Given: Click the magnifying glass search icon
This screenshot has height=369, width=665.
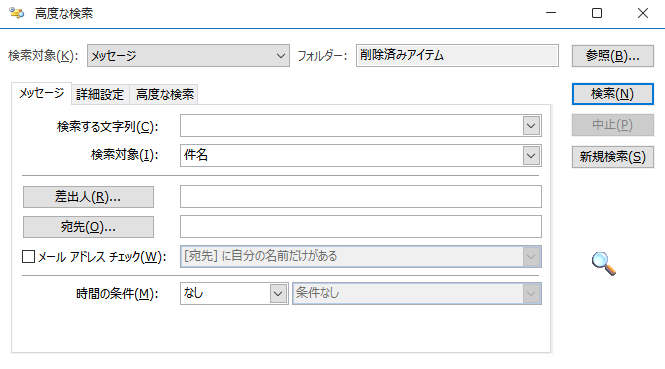Looking at the screenshot, I should (x=604, y=263).
